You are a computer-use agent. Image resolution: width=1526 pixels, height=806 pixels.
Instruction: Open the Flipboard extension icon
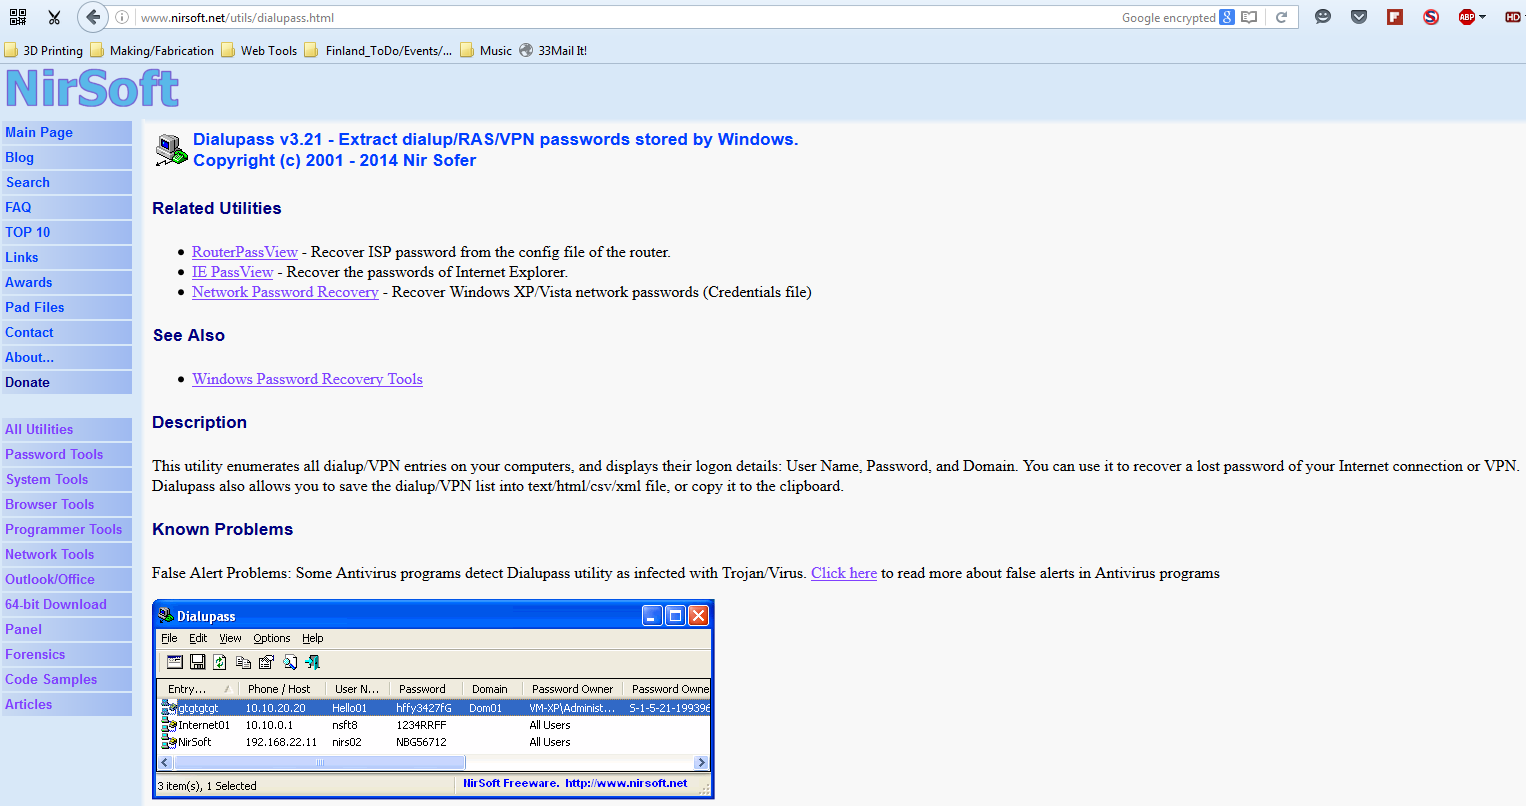pyautogui.click(x=1394, y=16)
